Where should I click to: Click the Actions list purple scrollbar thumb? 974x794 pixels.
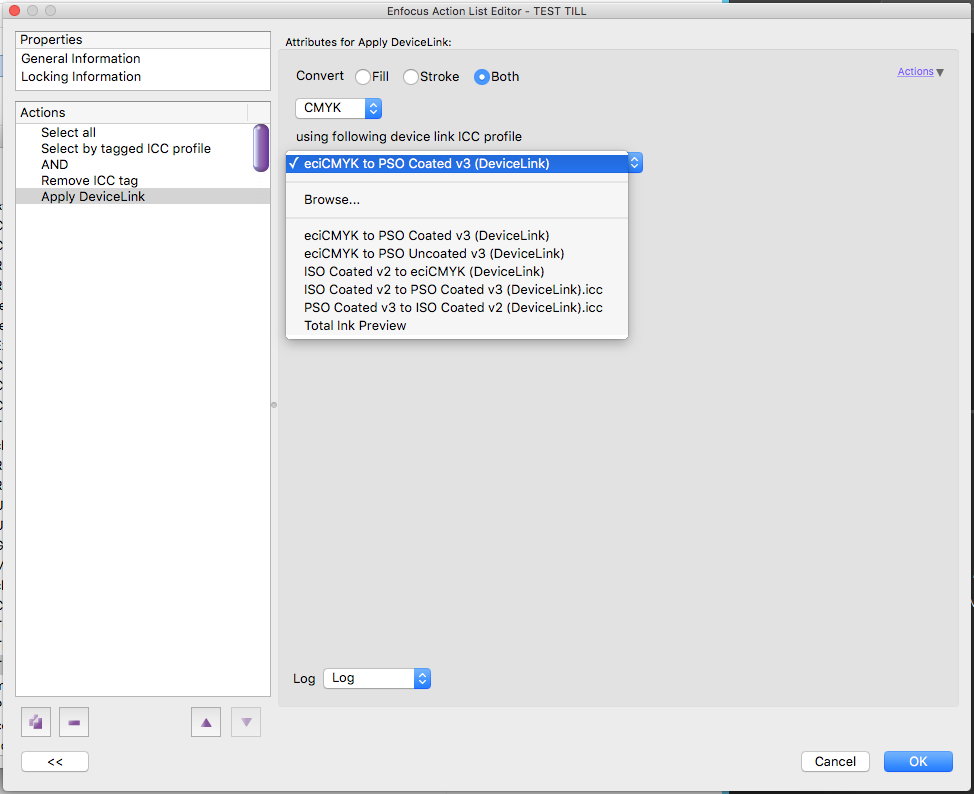point(261,148)
